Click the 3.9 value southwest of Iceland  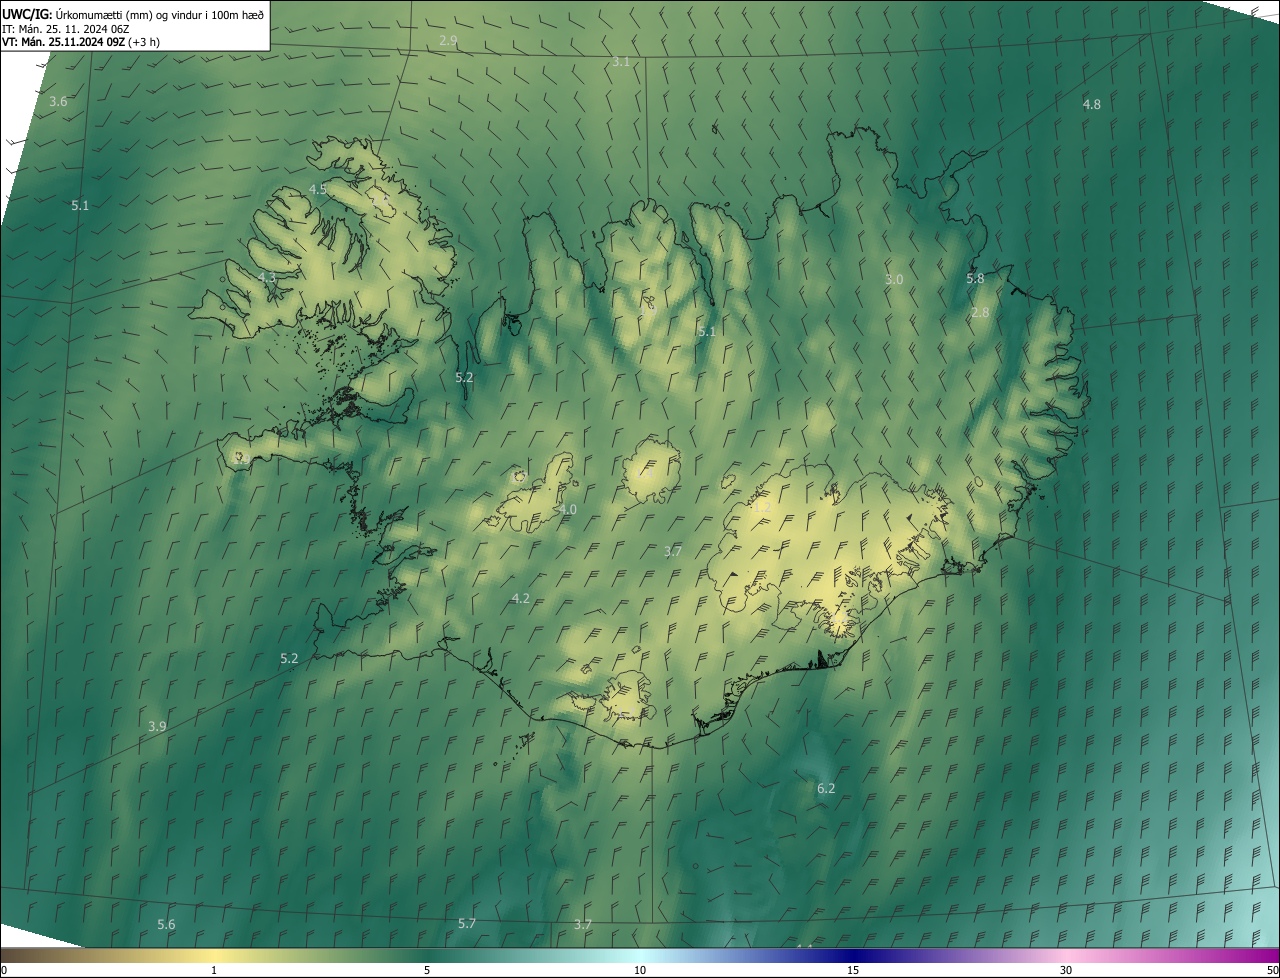point(157,727)
